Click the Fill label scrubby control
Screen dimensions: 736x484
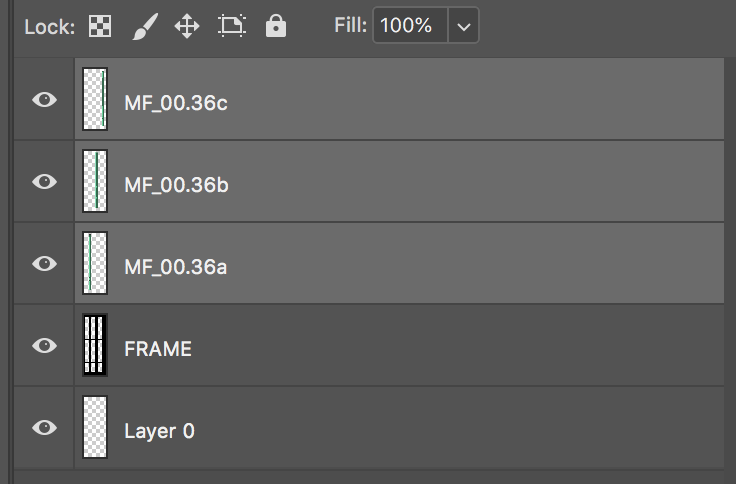pos(350,25)
